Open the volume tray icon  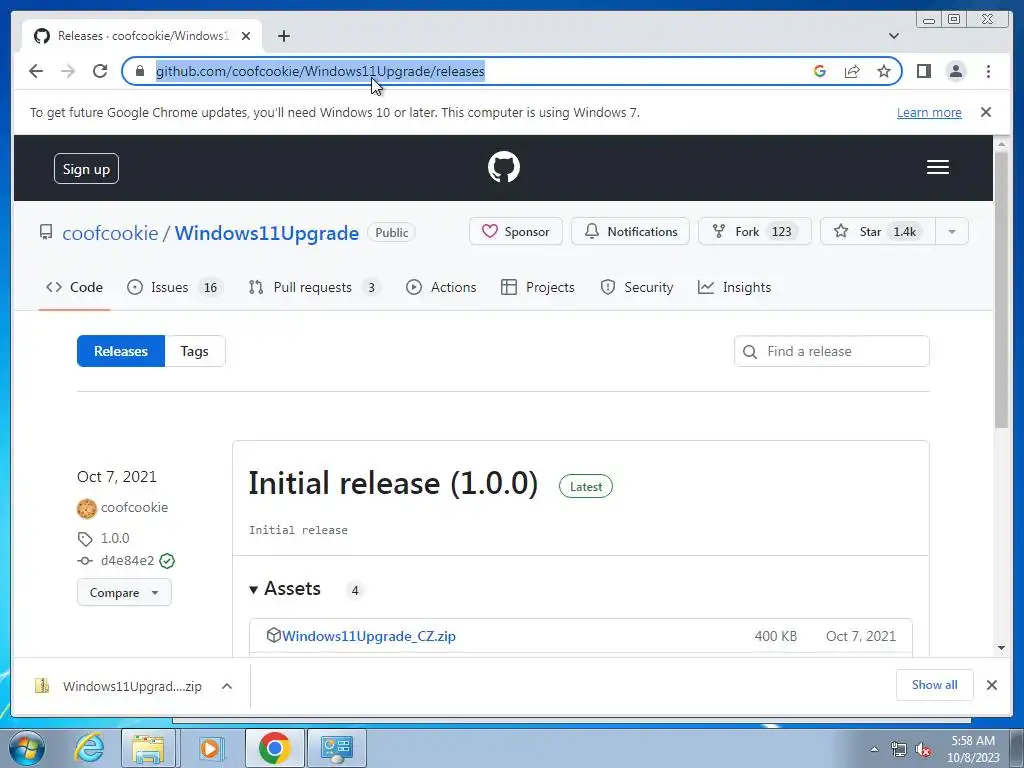tap(924, 750)
